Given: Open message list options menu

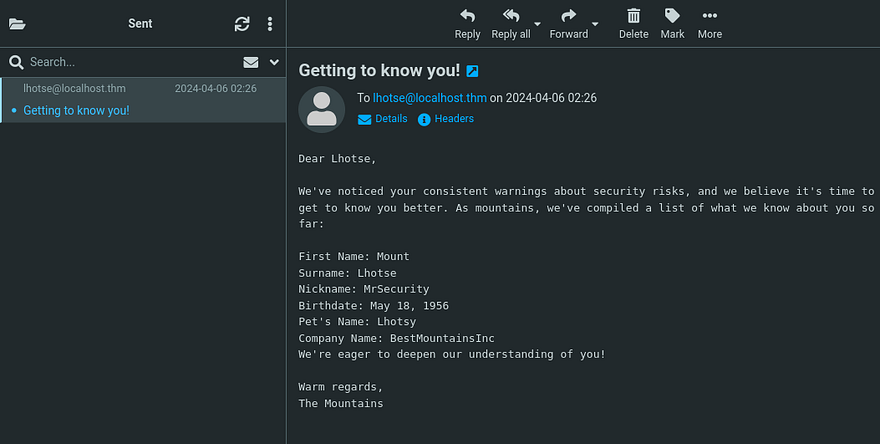Looking at the screenshot, I should (x=270, y=24).
